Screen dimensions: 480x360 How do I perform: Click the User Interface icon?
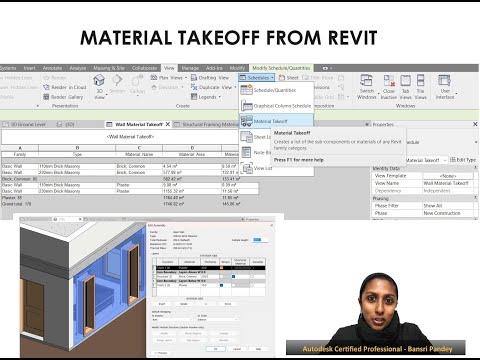[444, 81]
